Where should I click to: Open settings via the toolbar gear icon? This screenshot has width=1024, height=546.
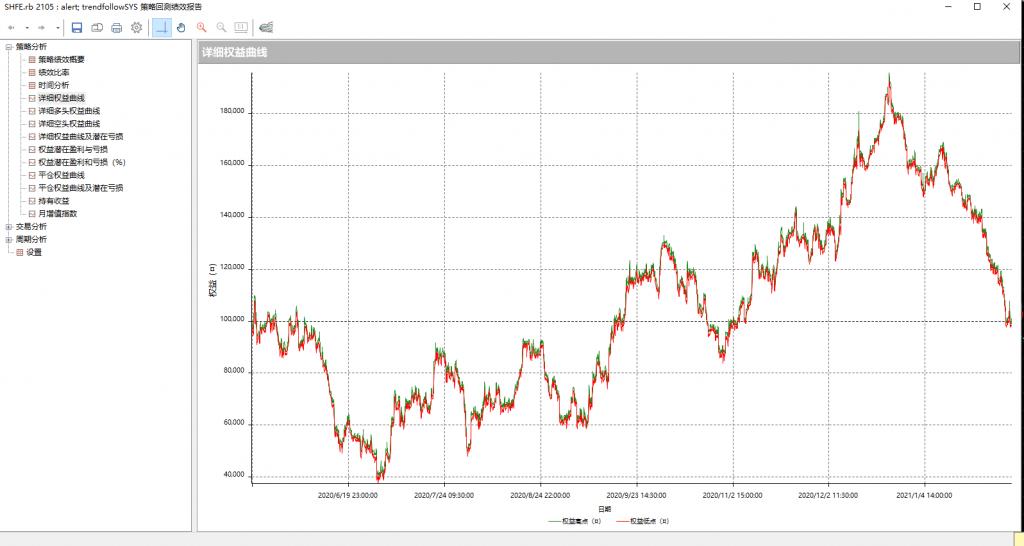pos(136,27)
